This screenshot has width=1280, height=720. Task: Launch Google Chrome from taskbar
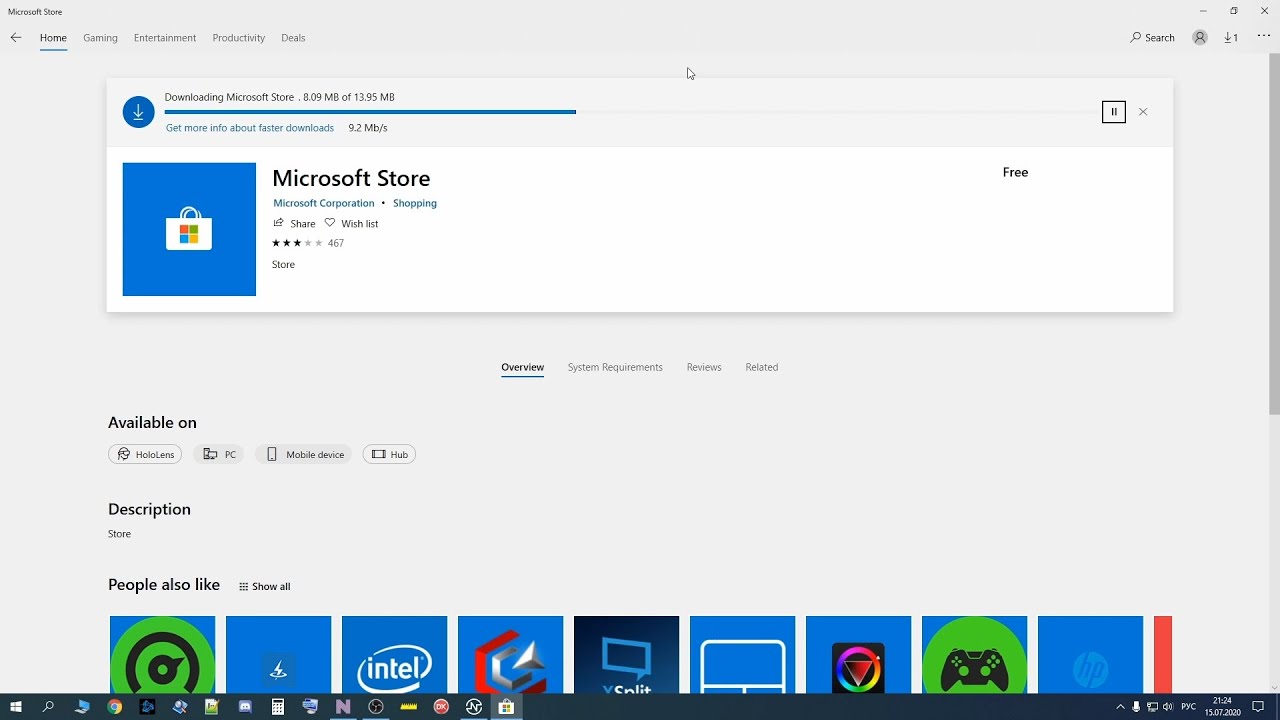[114, 707]
